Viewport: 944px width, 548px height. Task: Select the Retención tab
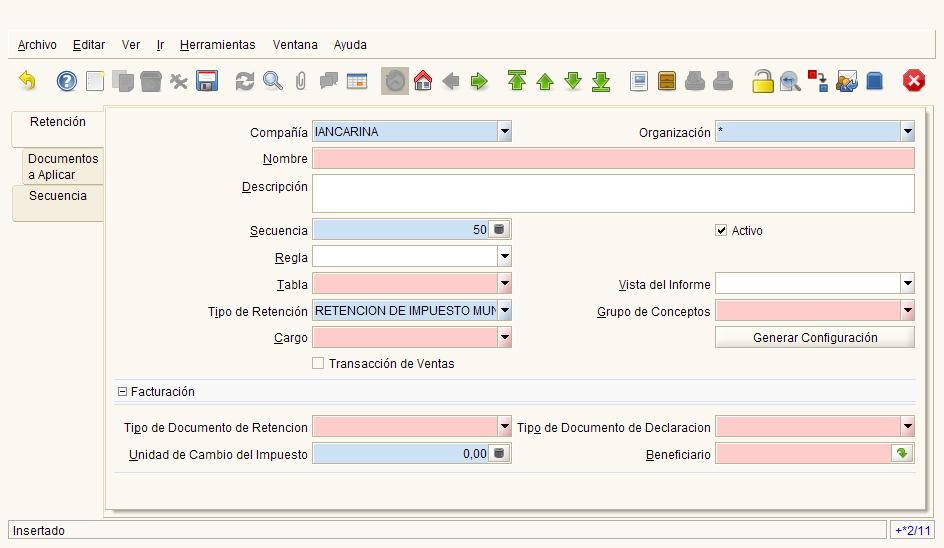pyautogui.click(x=58, y=128)
